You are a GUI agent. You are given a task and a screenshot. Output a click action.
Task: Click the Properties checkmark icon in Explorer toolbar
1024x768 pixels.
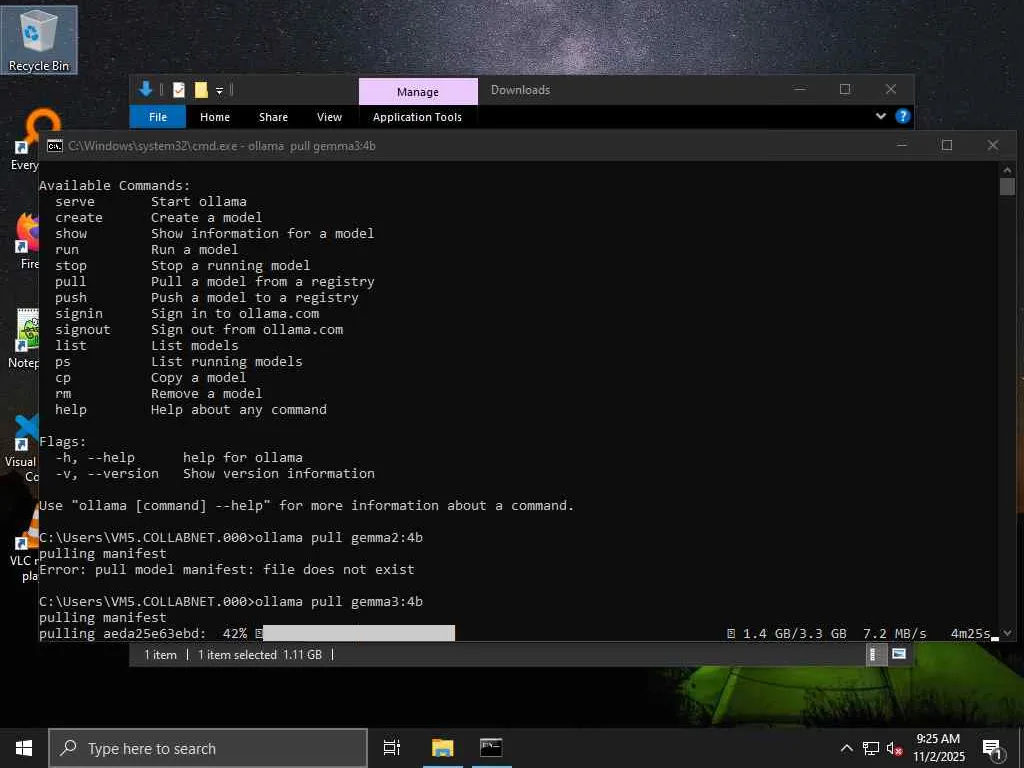179,90
